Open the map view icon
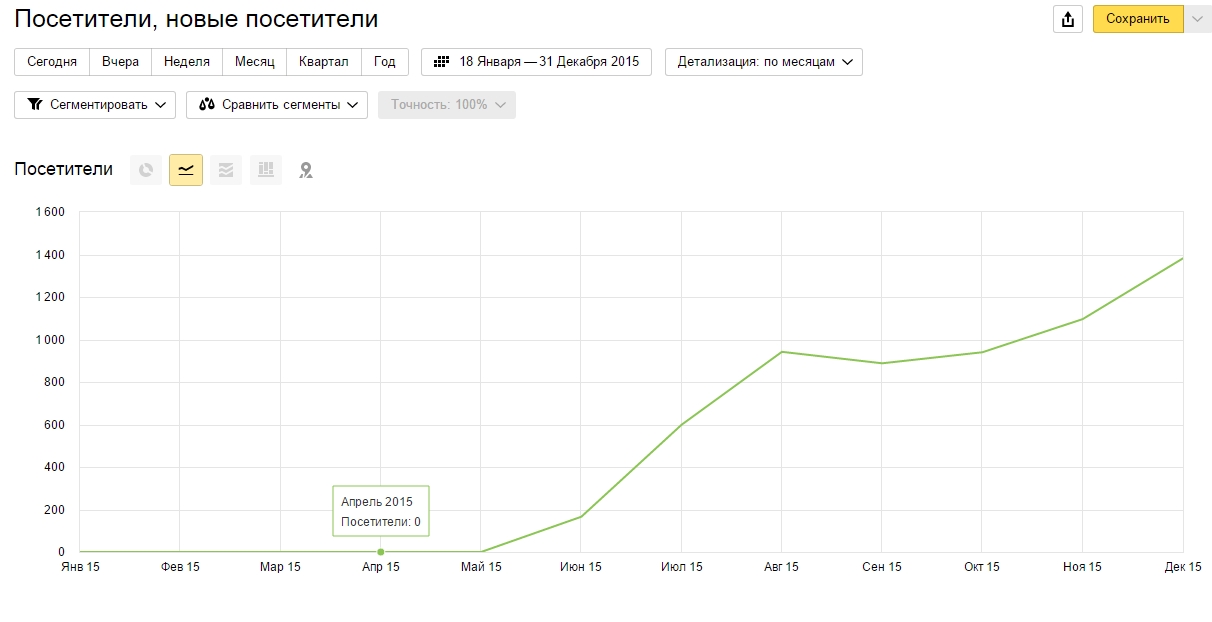This screenshot has height=622, width=1212. tap(306, 170)
